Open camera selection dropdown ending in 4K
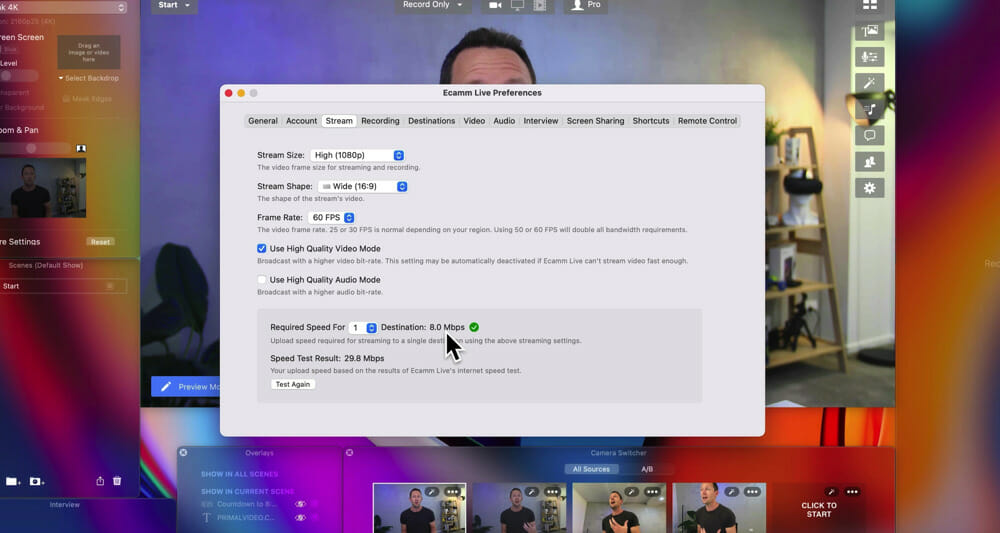This screenshot has height=533, width=1000. [64, 7]
